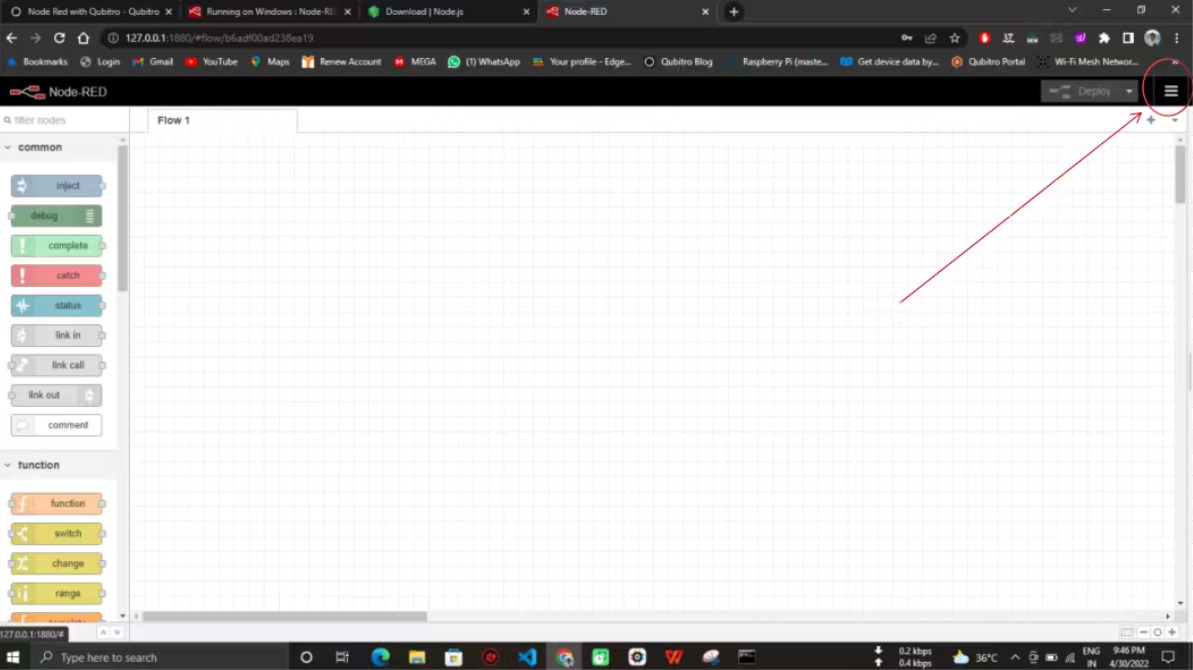The height and width of the screenshot is (670, 1193).
Task: Click the browser address bar URL
Action: [x=219, y=38]
